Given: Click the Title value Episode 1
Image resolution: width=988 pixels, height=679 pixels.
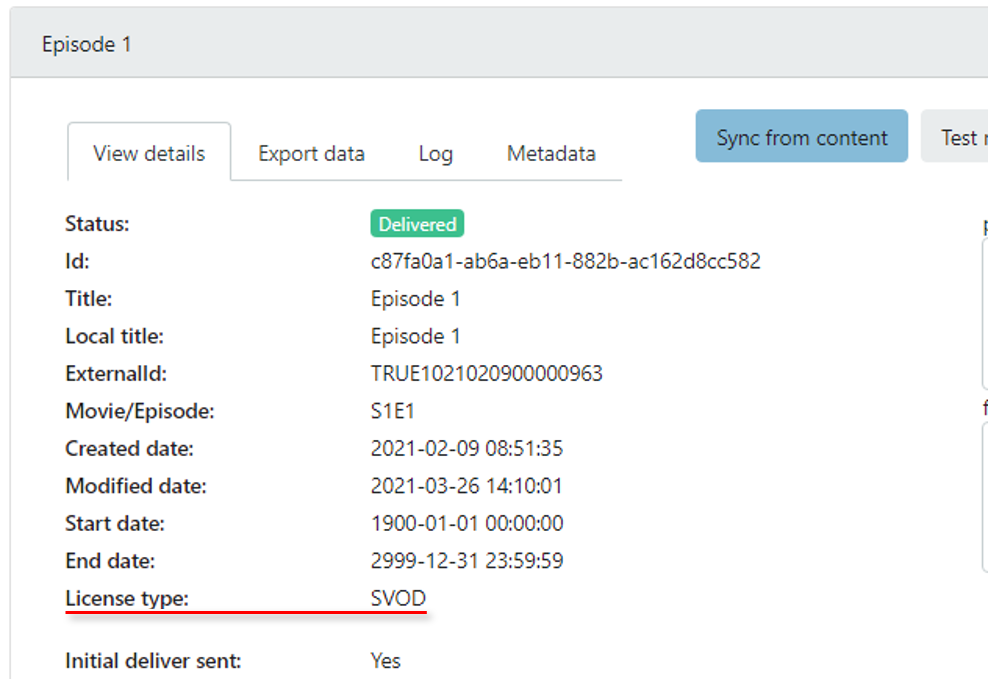Looking at the screenshot, I should [415, 299].
